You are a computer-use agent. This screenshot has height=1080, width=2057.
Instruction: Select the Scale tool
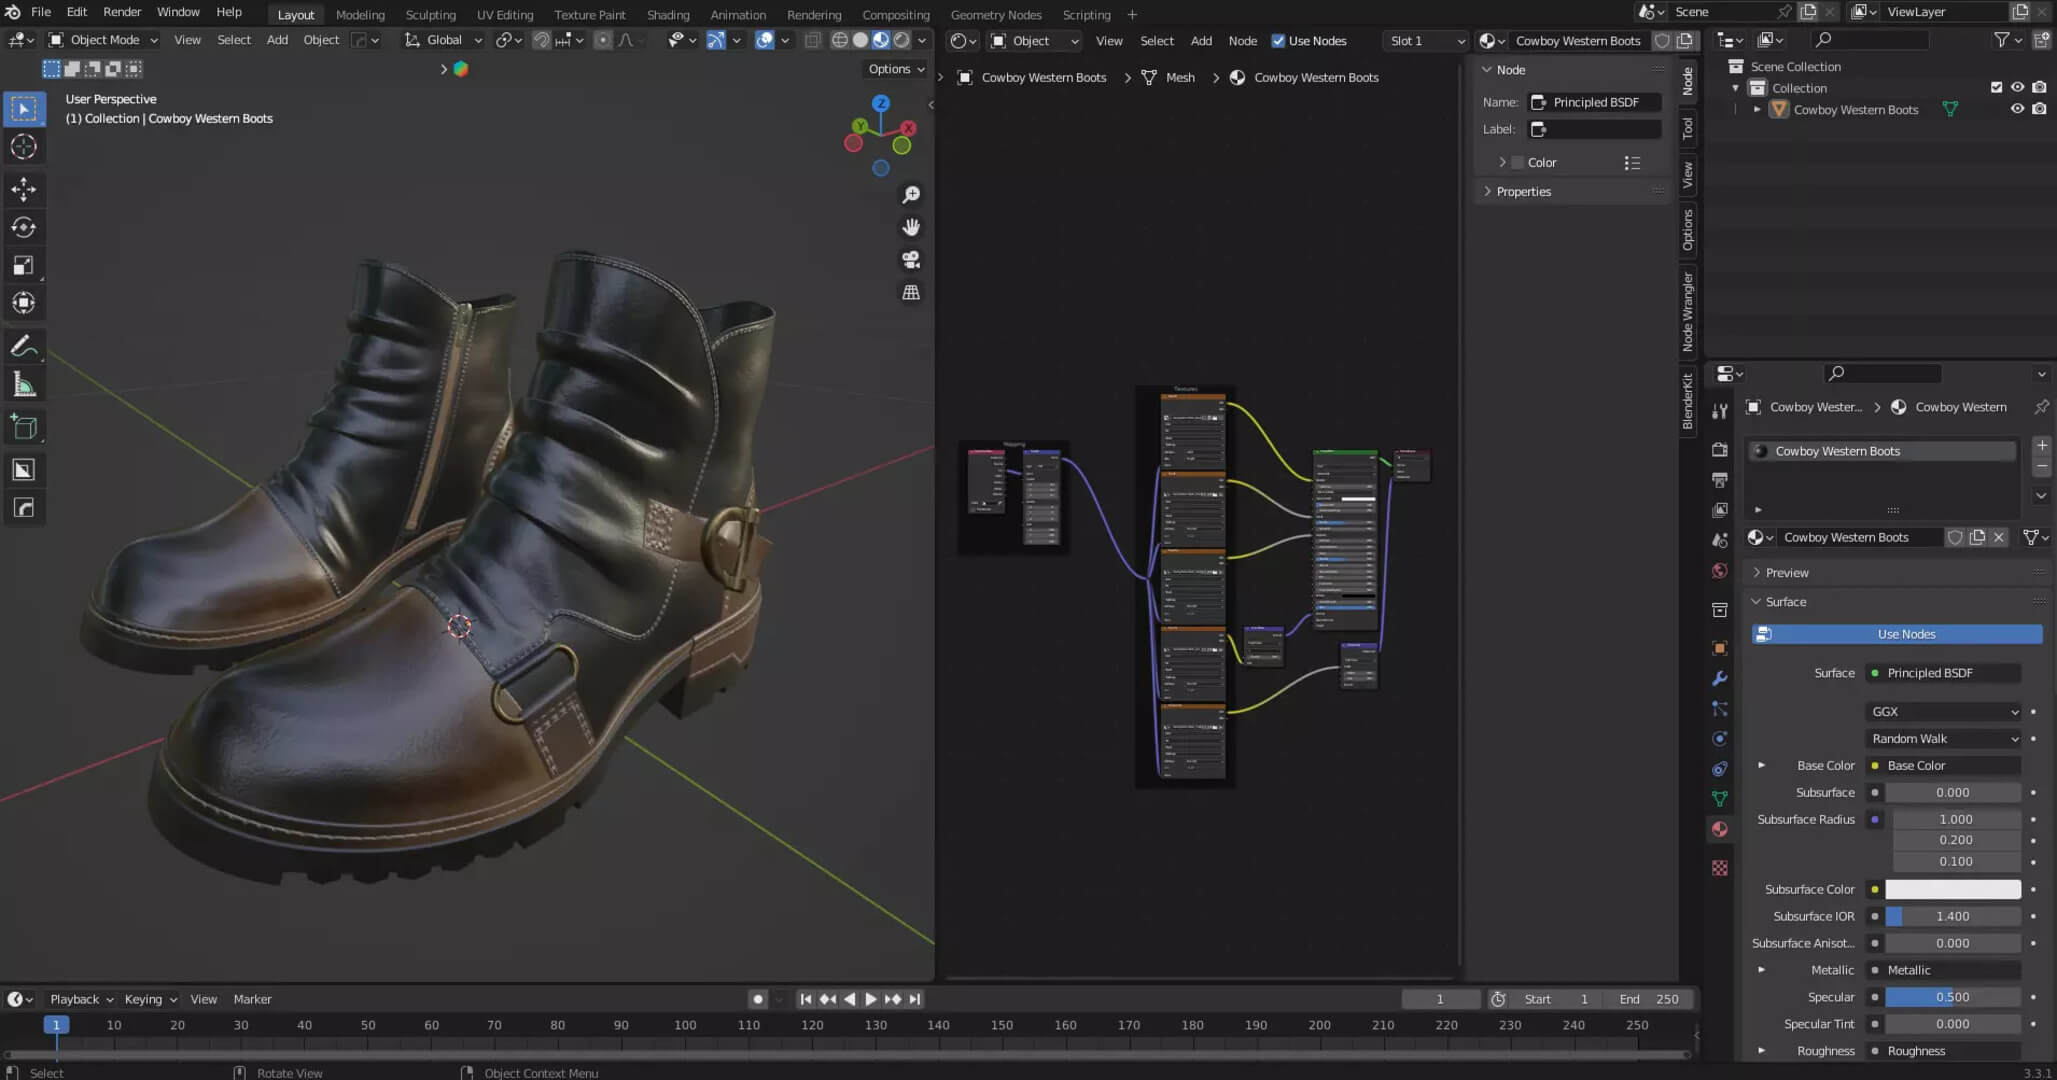pyautogui.click(x=24, y=265)
